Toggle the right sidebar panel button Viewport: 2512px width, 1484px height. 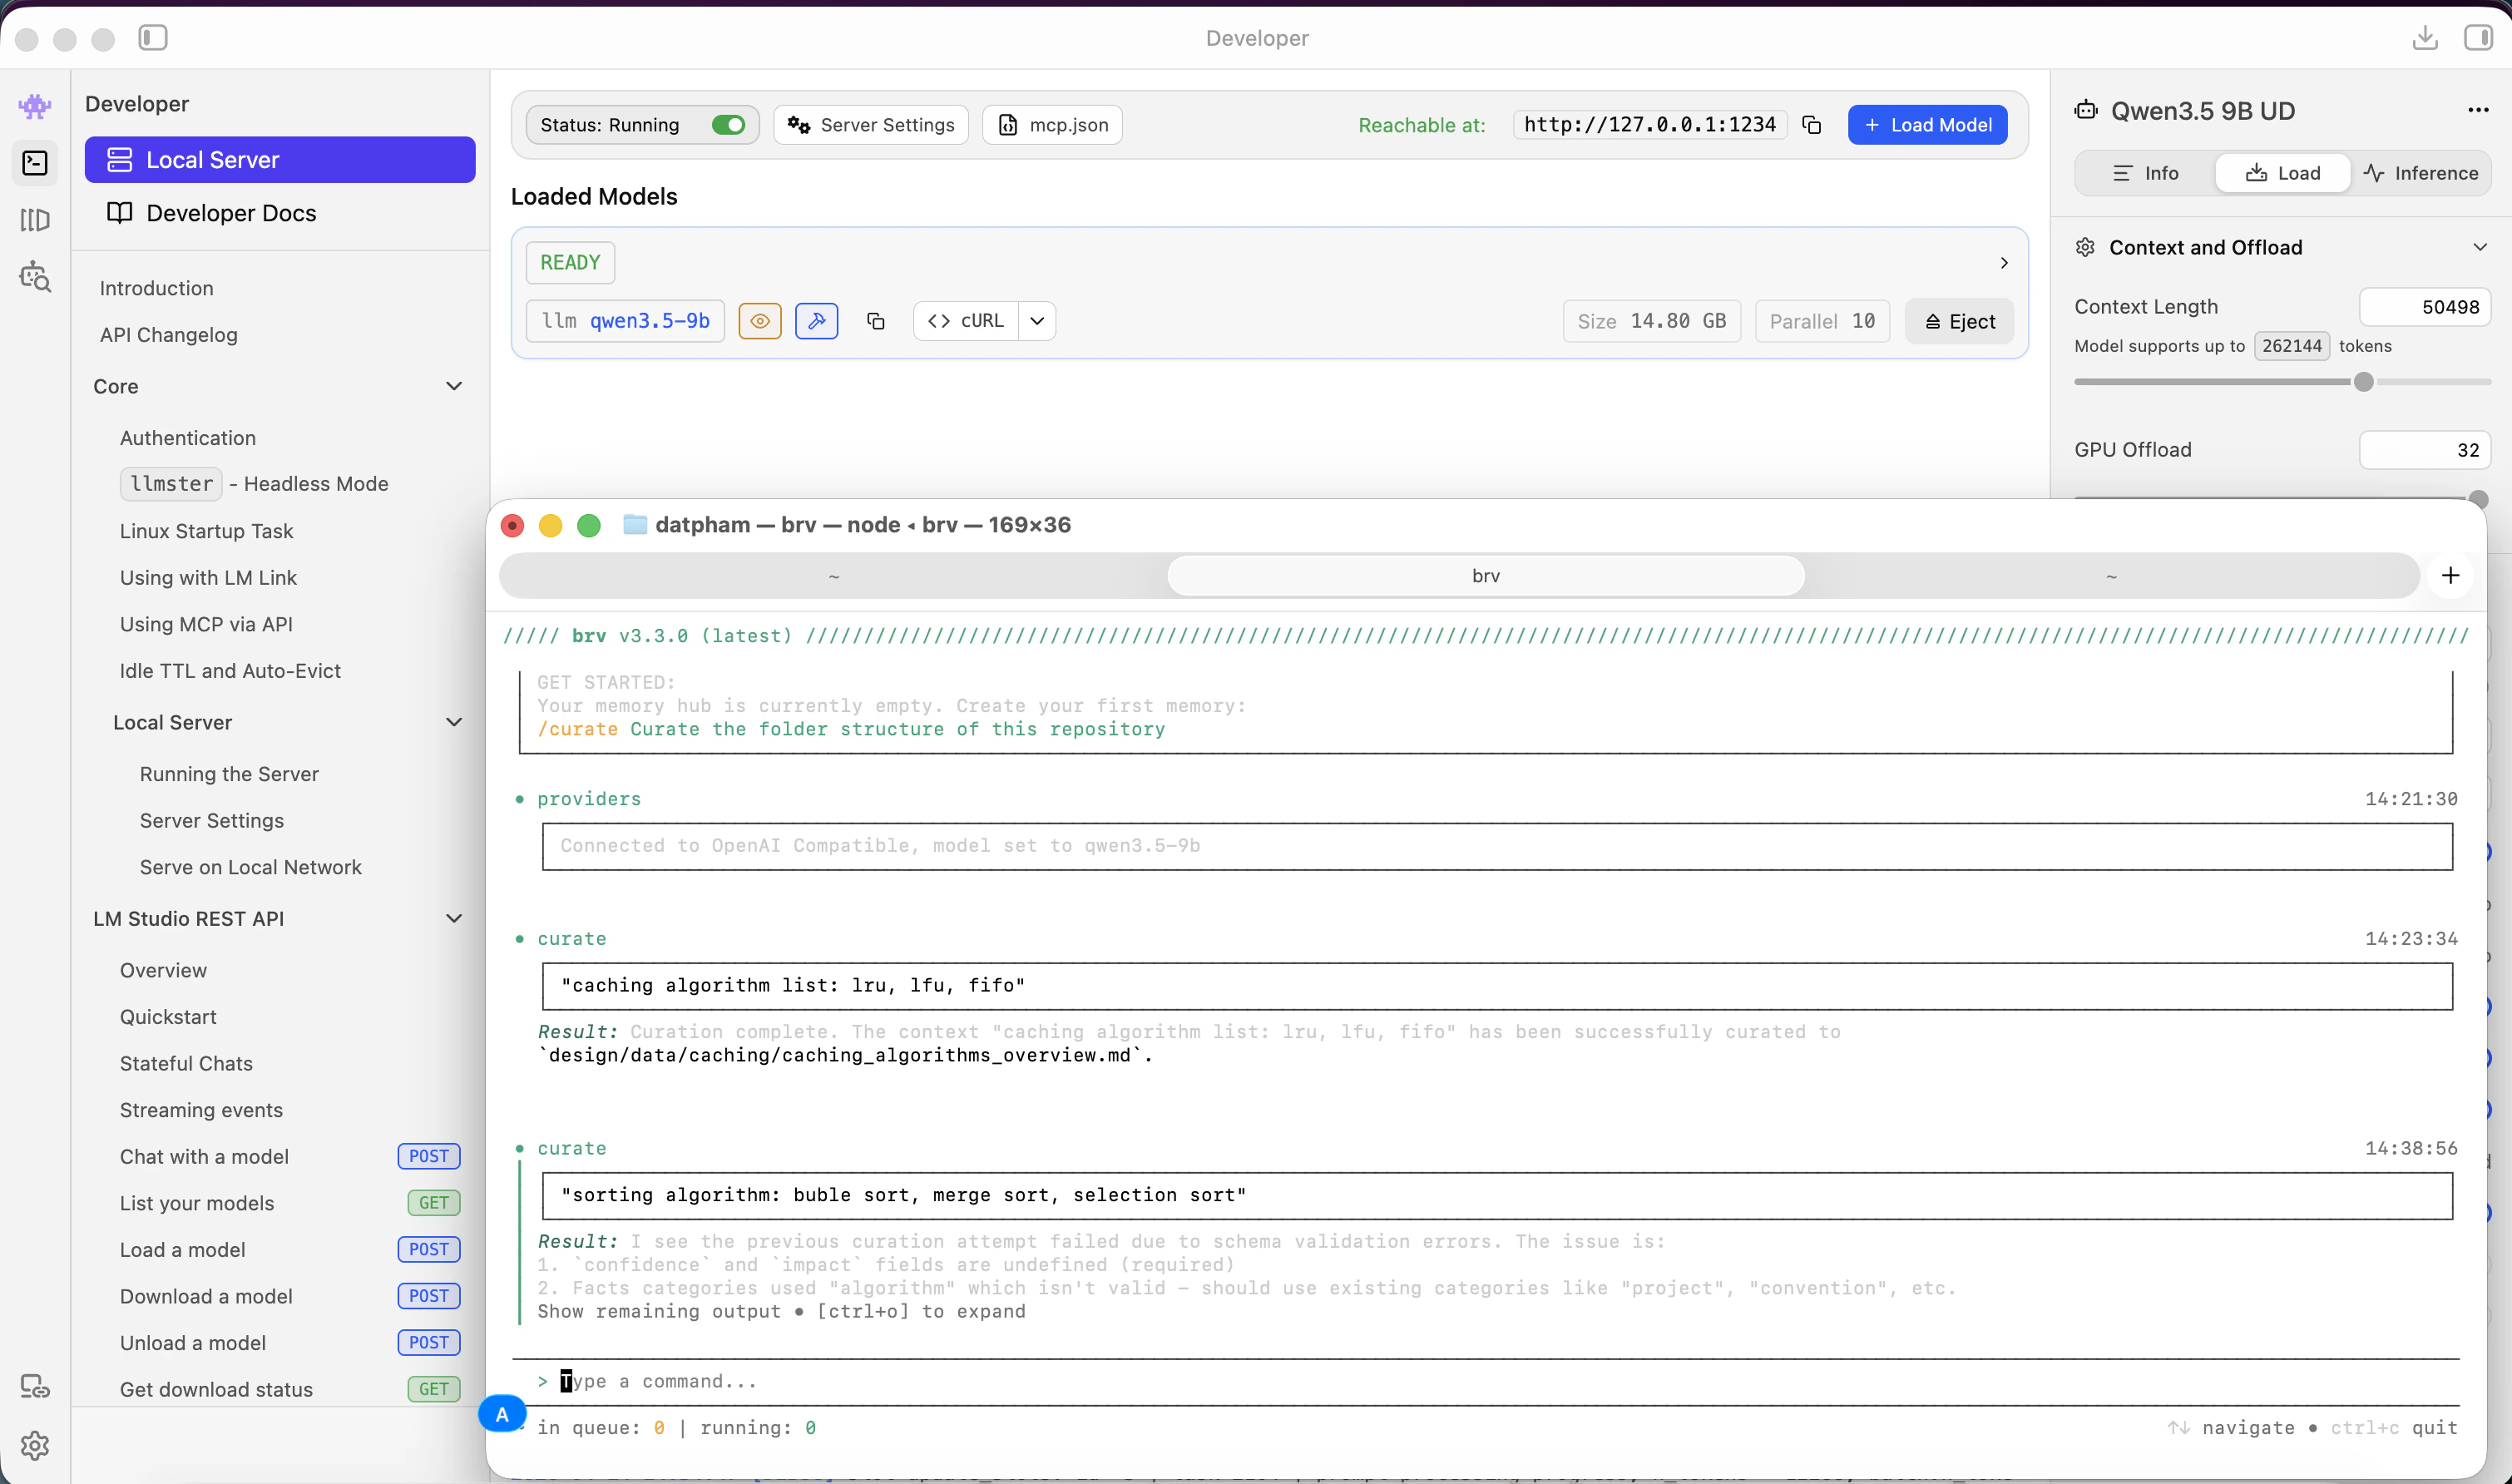coord(2477,38)
